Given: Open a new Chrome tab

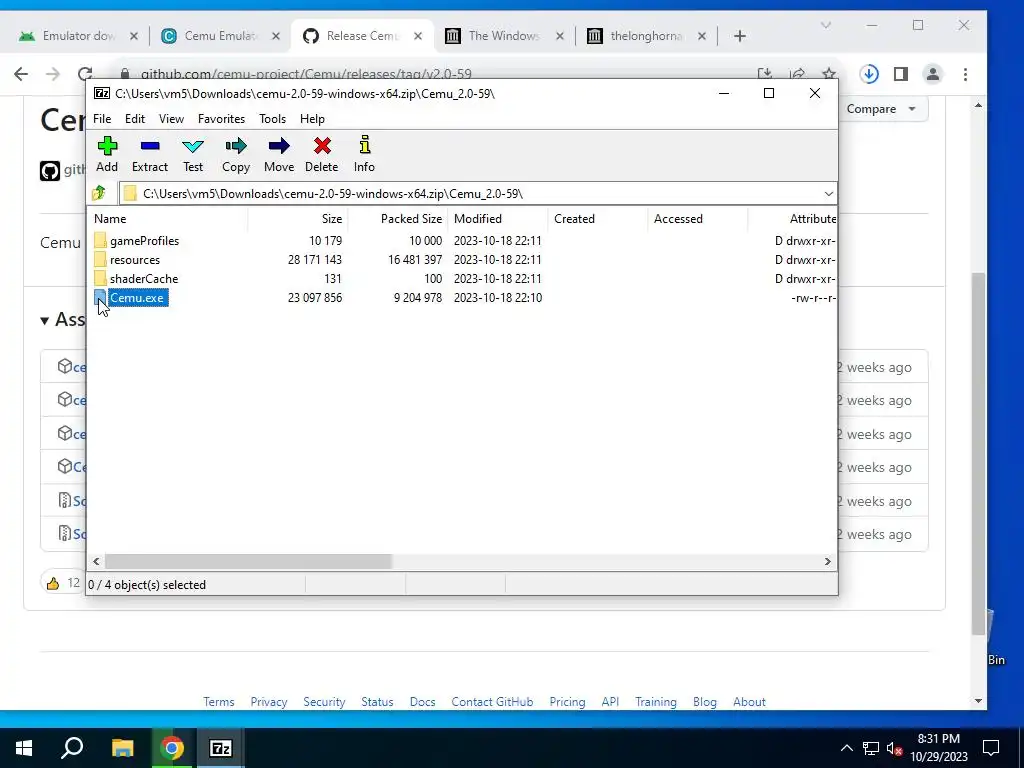Looking at the screenshot, I should [x=739, y=36].
